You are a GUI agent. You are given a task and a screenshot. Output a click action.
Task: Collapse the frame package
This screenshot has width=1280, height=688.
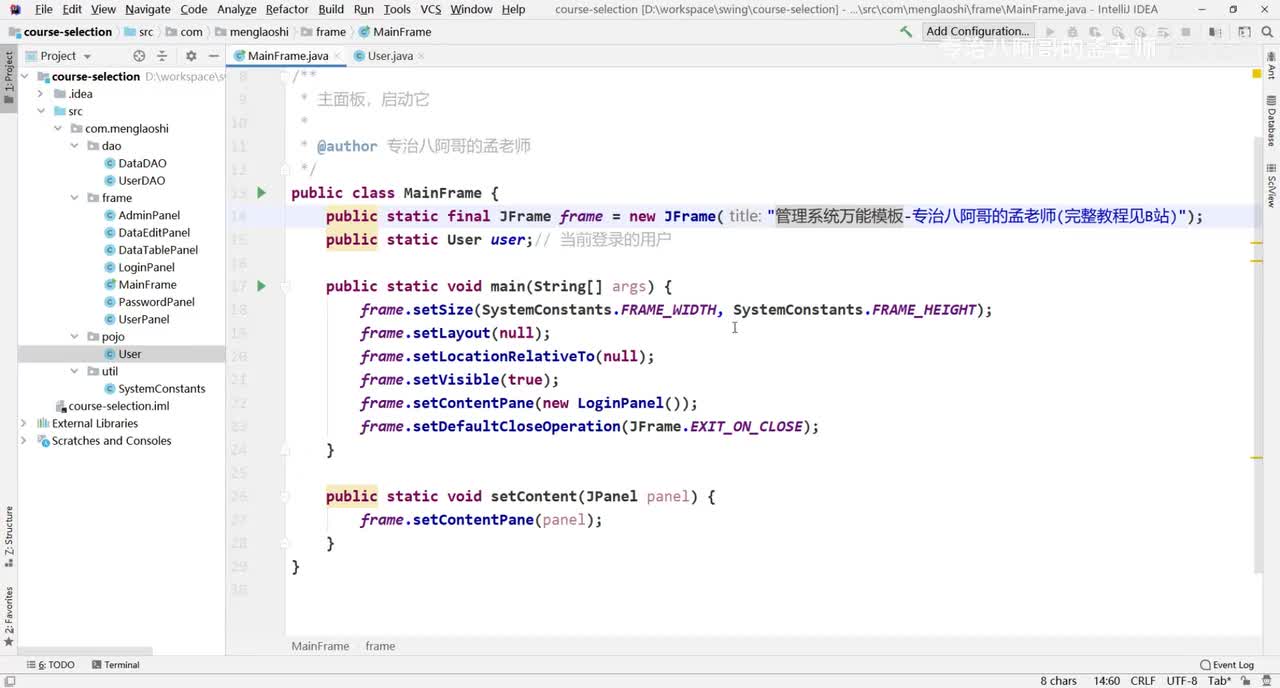(75, 198)
